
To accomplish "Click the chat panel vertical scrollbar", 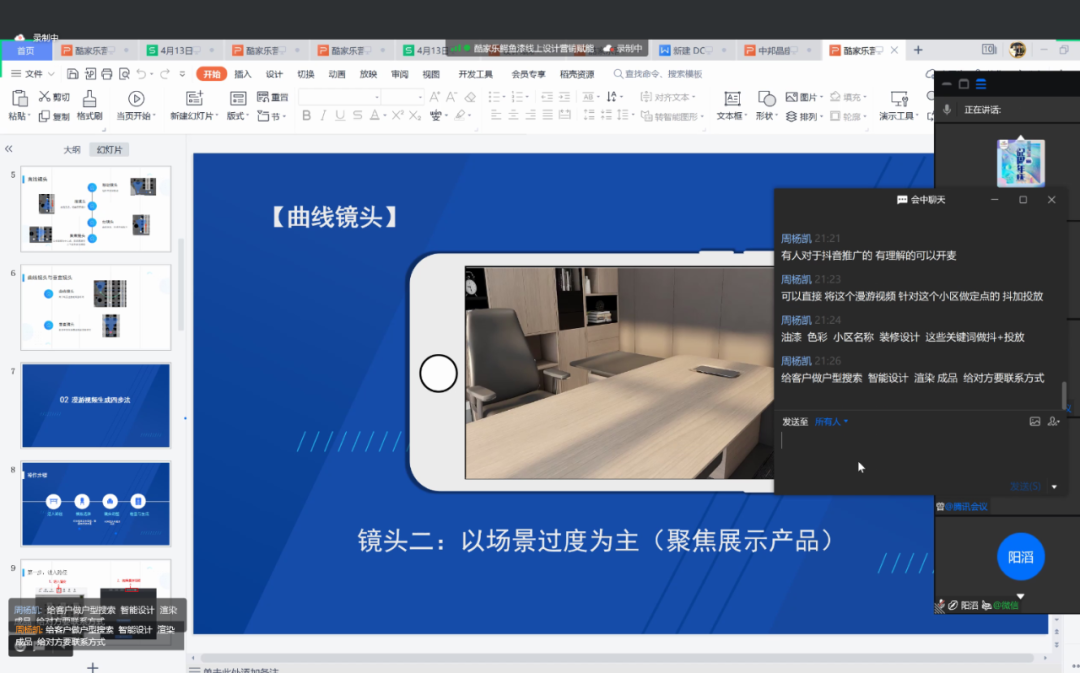I will click(1063, 394).
